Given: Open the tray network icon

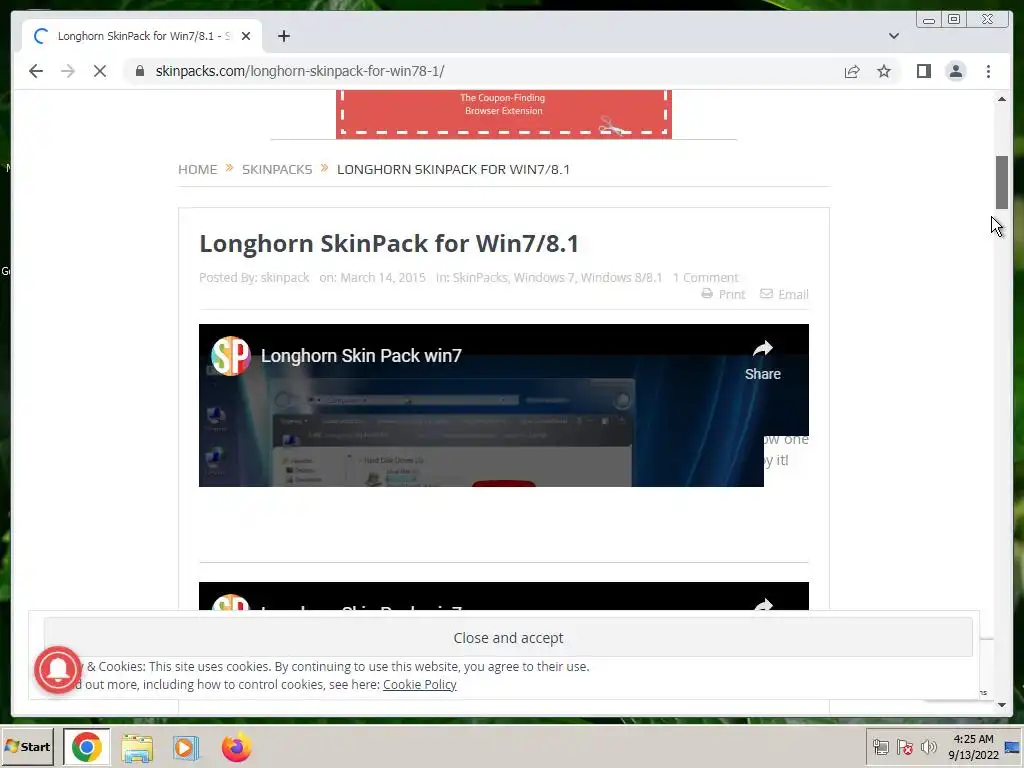Looking at the screenshot, I should click(880, 747).
